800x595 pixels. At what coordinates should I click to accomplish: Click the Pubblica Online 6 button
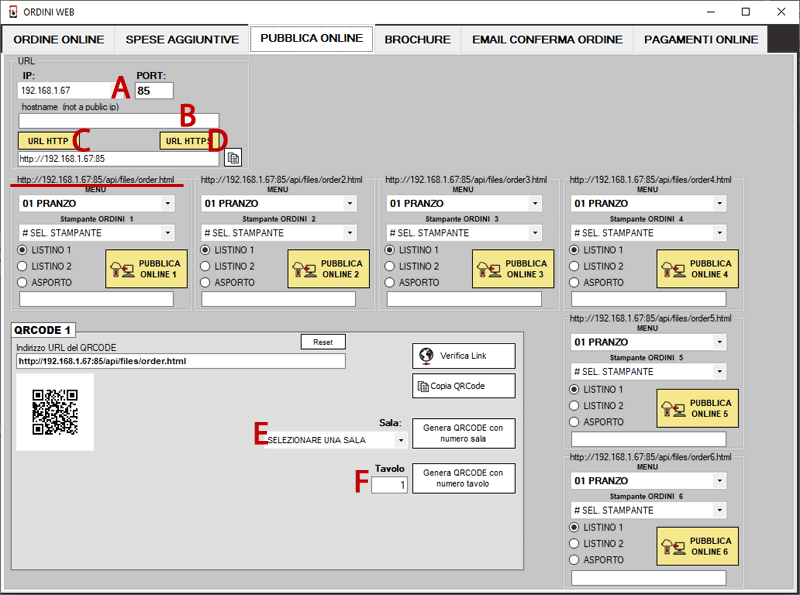pyautogui.click(x=697, y=546)
